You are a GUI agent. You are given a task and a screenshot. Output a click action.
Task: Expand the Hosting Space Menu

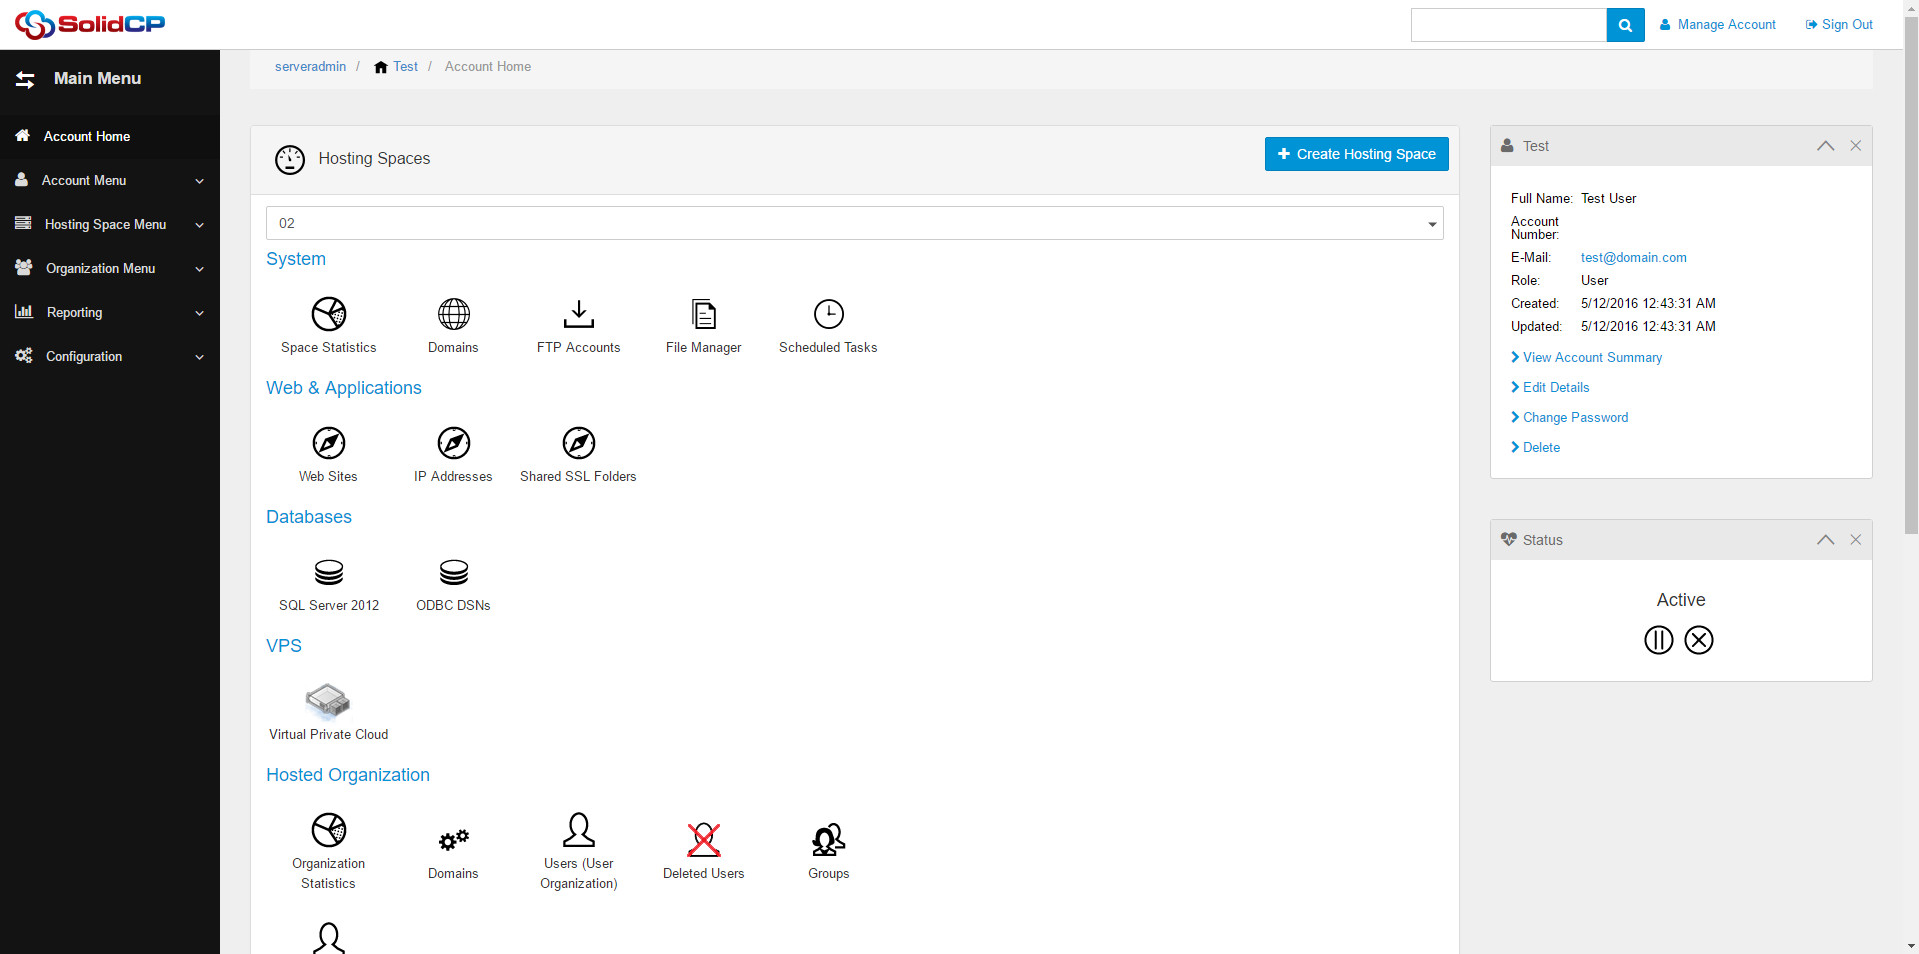coord(110,225)
